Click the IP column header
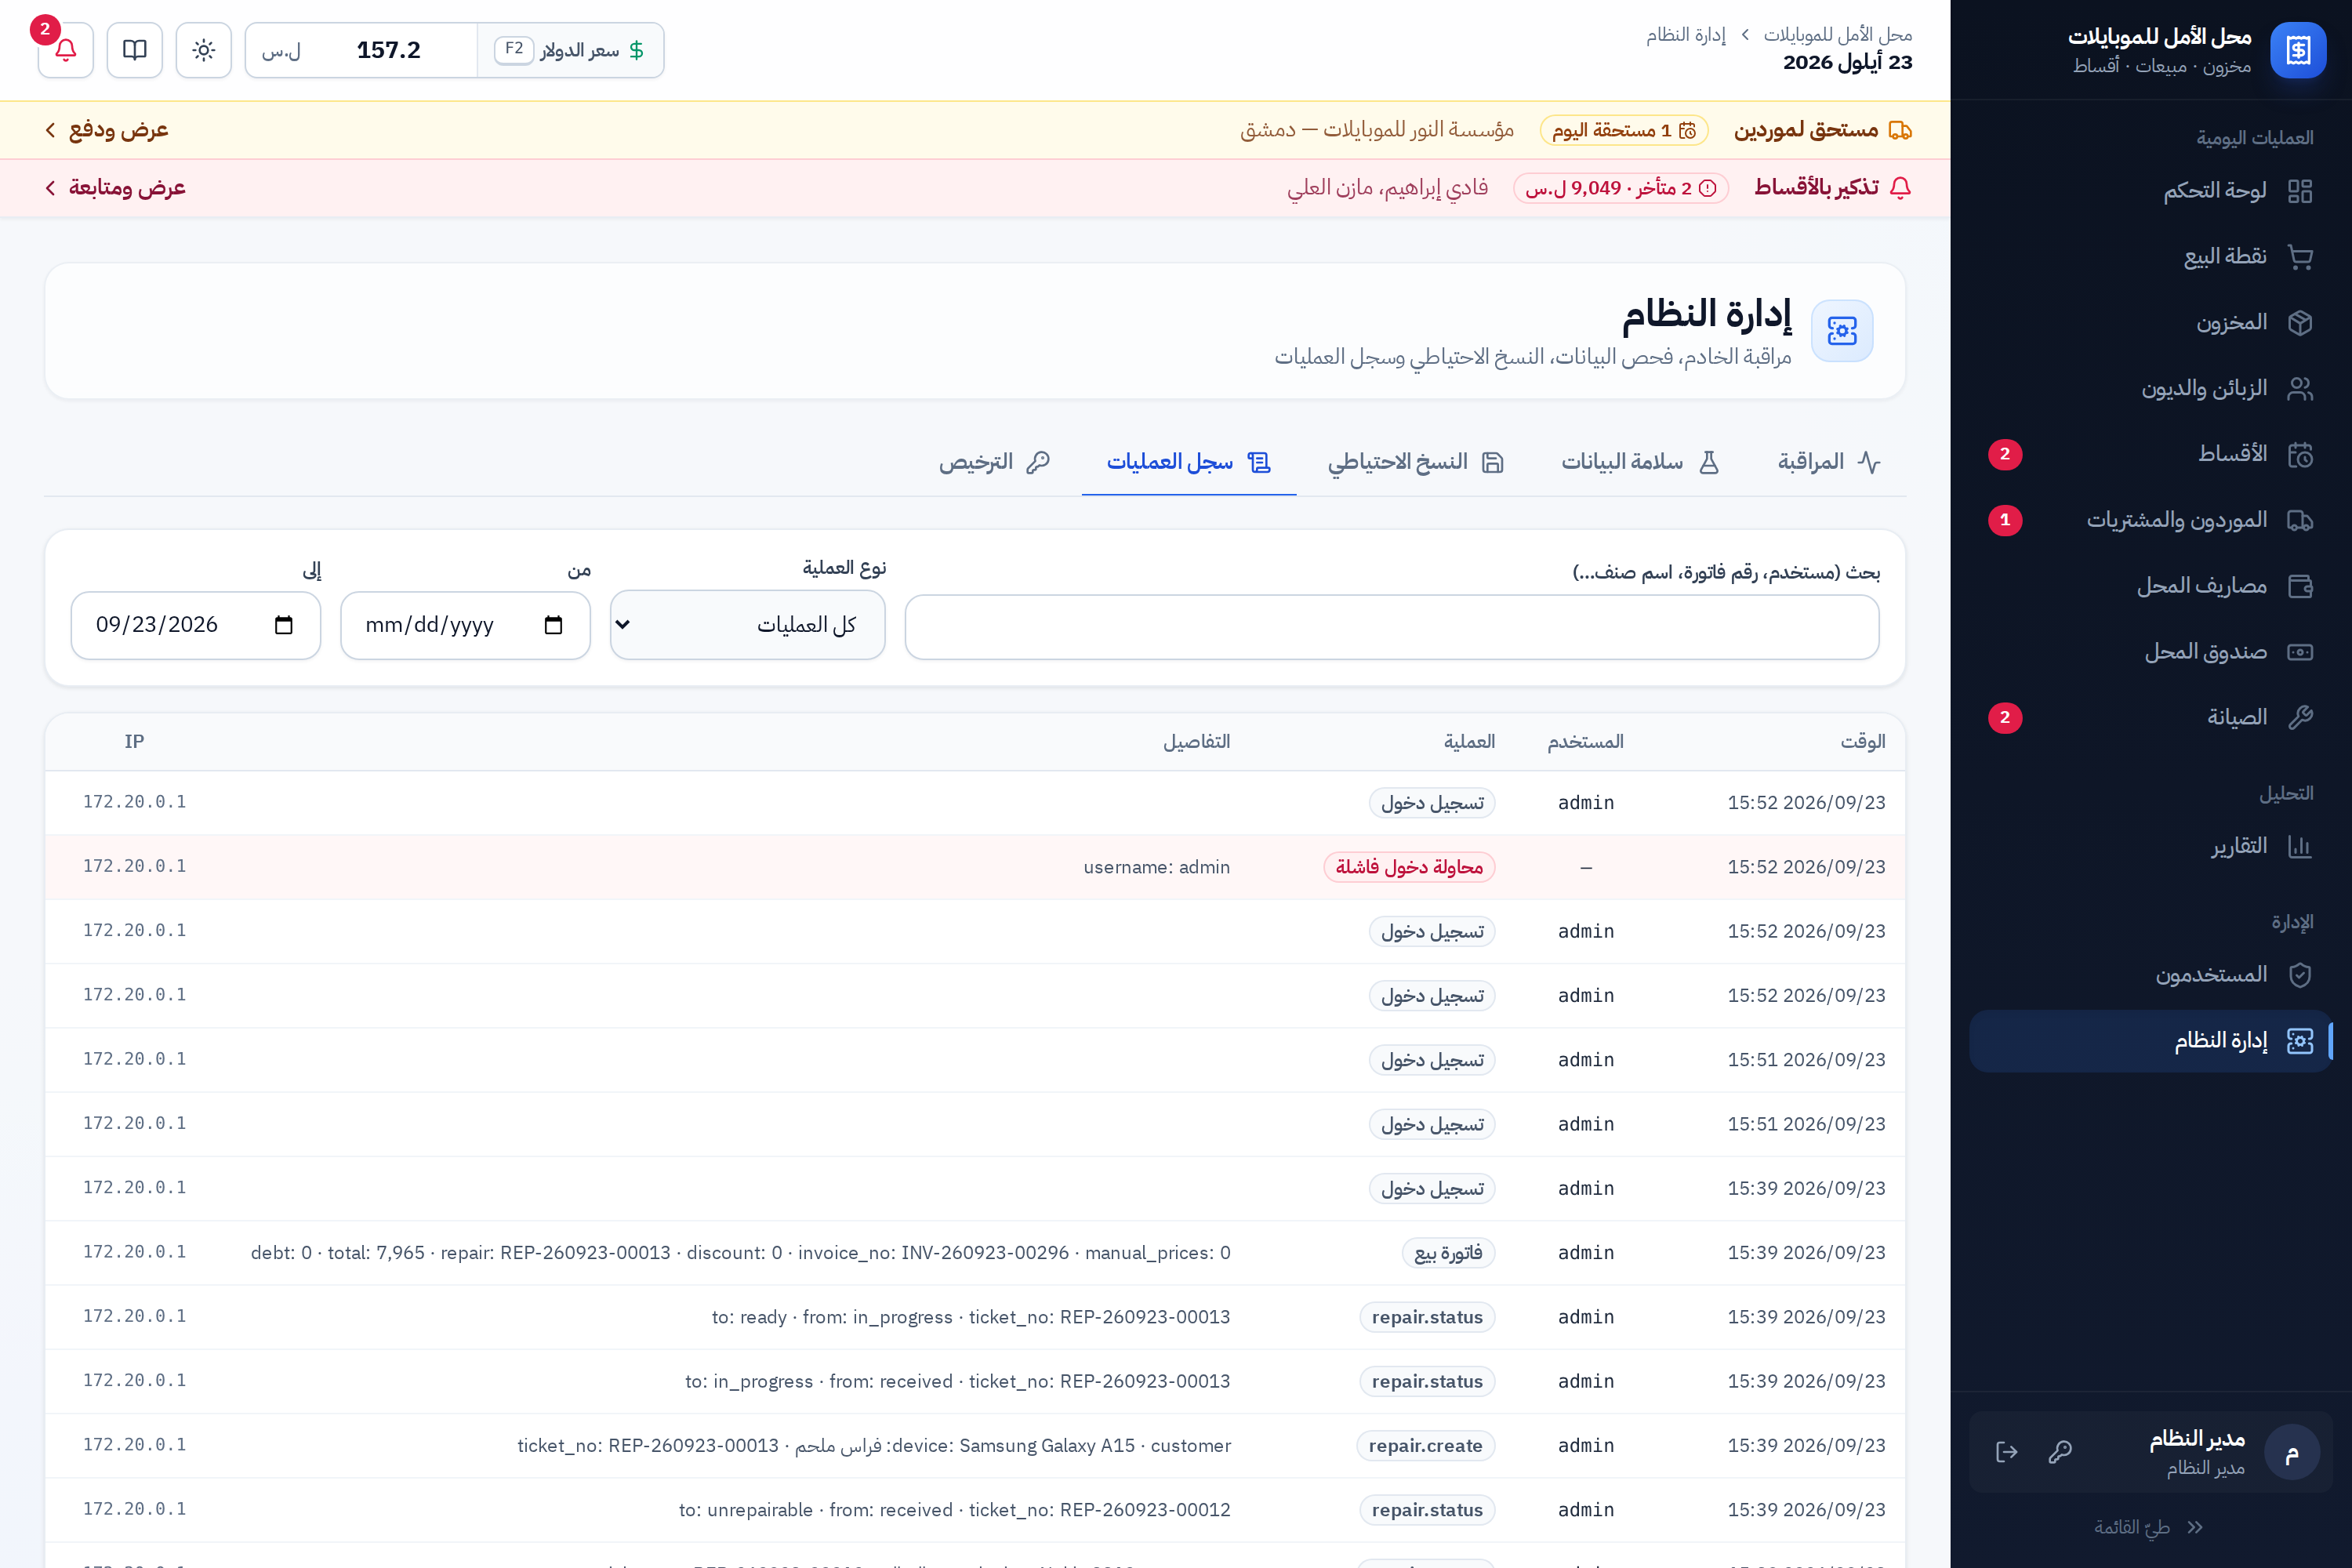Viewport: 2352px width, 1568px height. (x=135, y=741)
